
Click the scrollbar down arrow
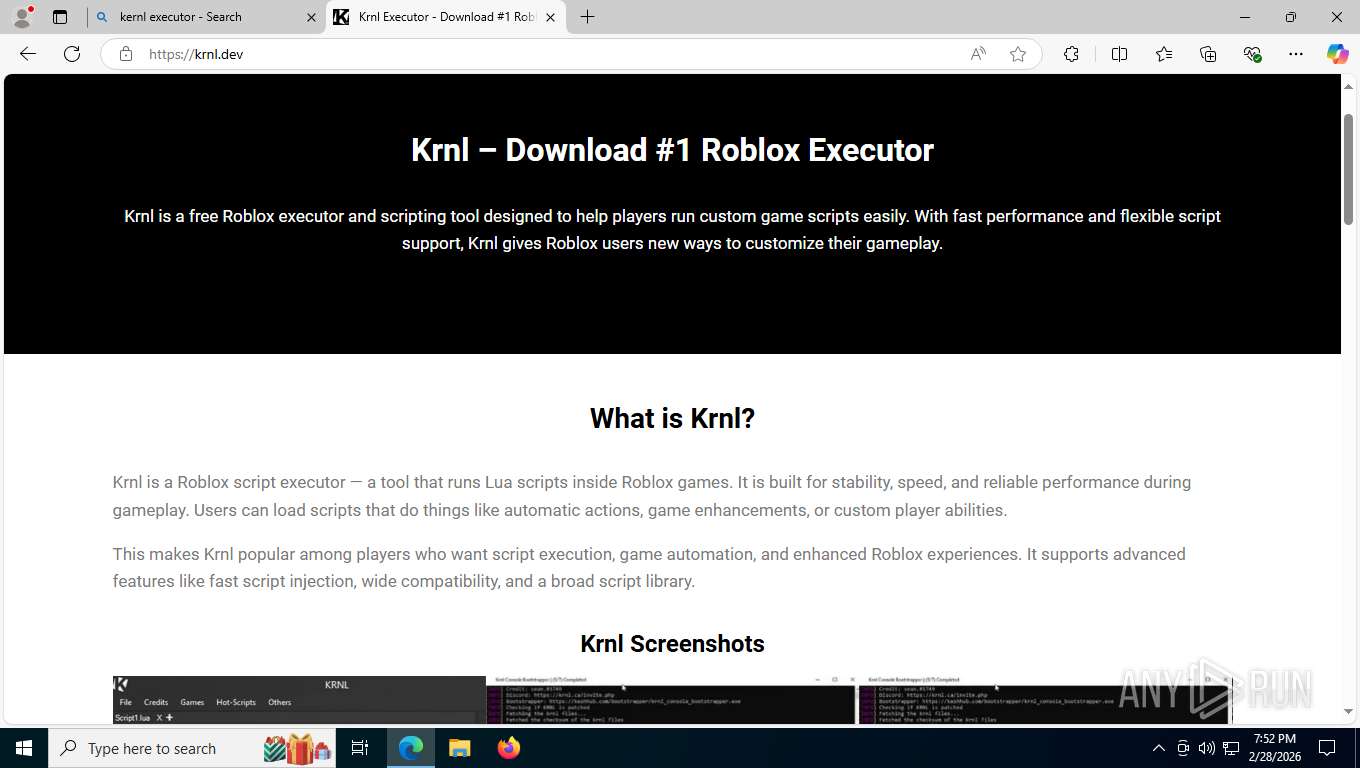point(1348,712)
